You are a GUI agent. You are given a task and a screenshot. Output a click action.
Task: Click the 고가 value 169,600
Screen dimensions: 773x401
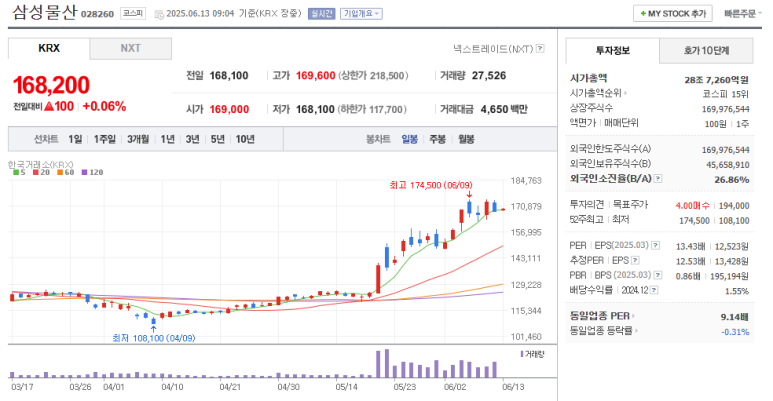click(316, 75)
